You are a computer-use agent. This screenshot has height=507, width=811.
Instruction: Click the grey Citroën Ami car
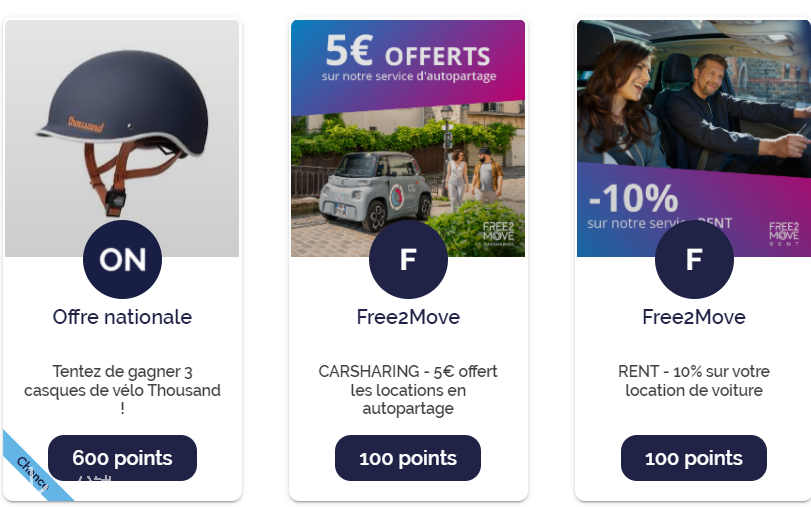pyautogui.click(x=376, y=191)
